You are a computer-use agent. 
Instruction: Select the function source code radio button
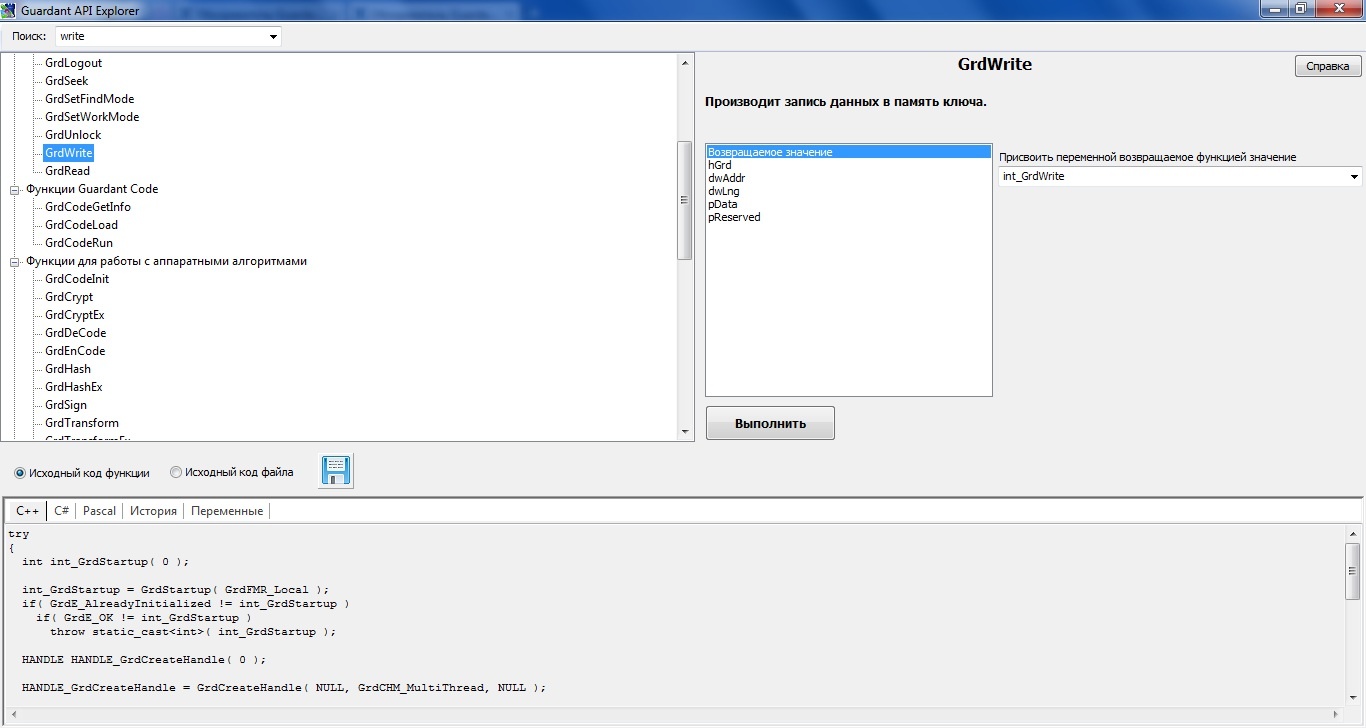(20, 473)
